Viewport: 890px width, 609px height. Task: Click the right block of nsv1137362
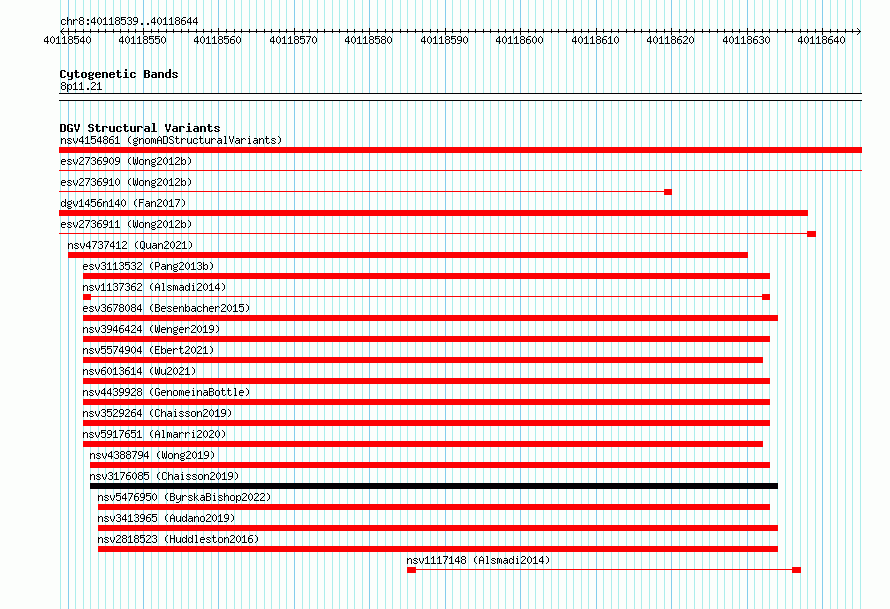(x=766, y=297)
